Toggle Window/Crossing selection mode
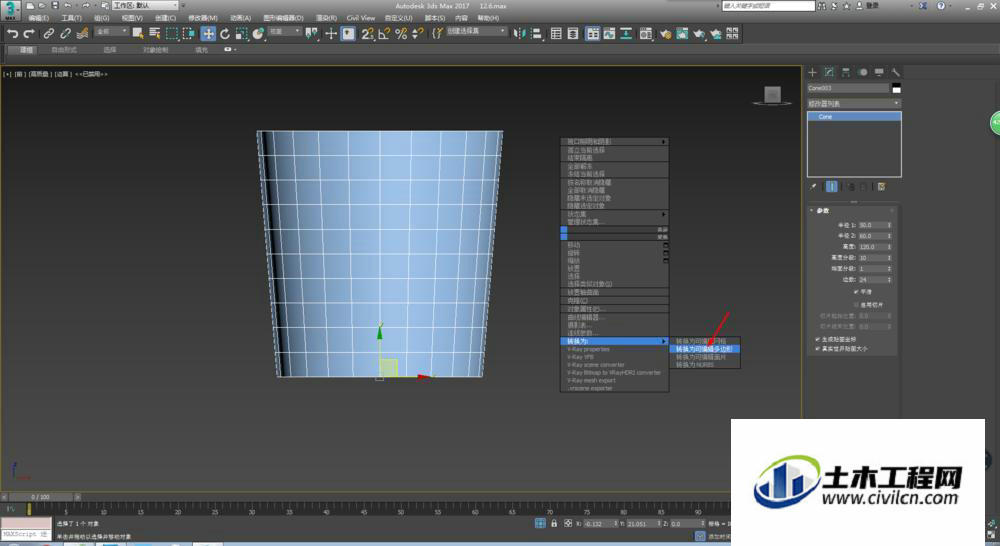The width and height of the screenshot is (1000, 546). [189, 34]
